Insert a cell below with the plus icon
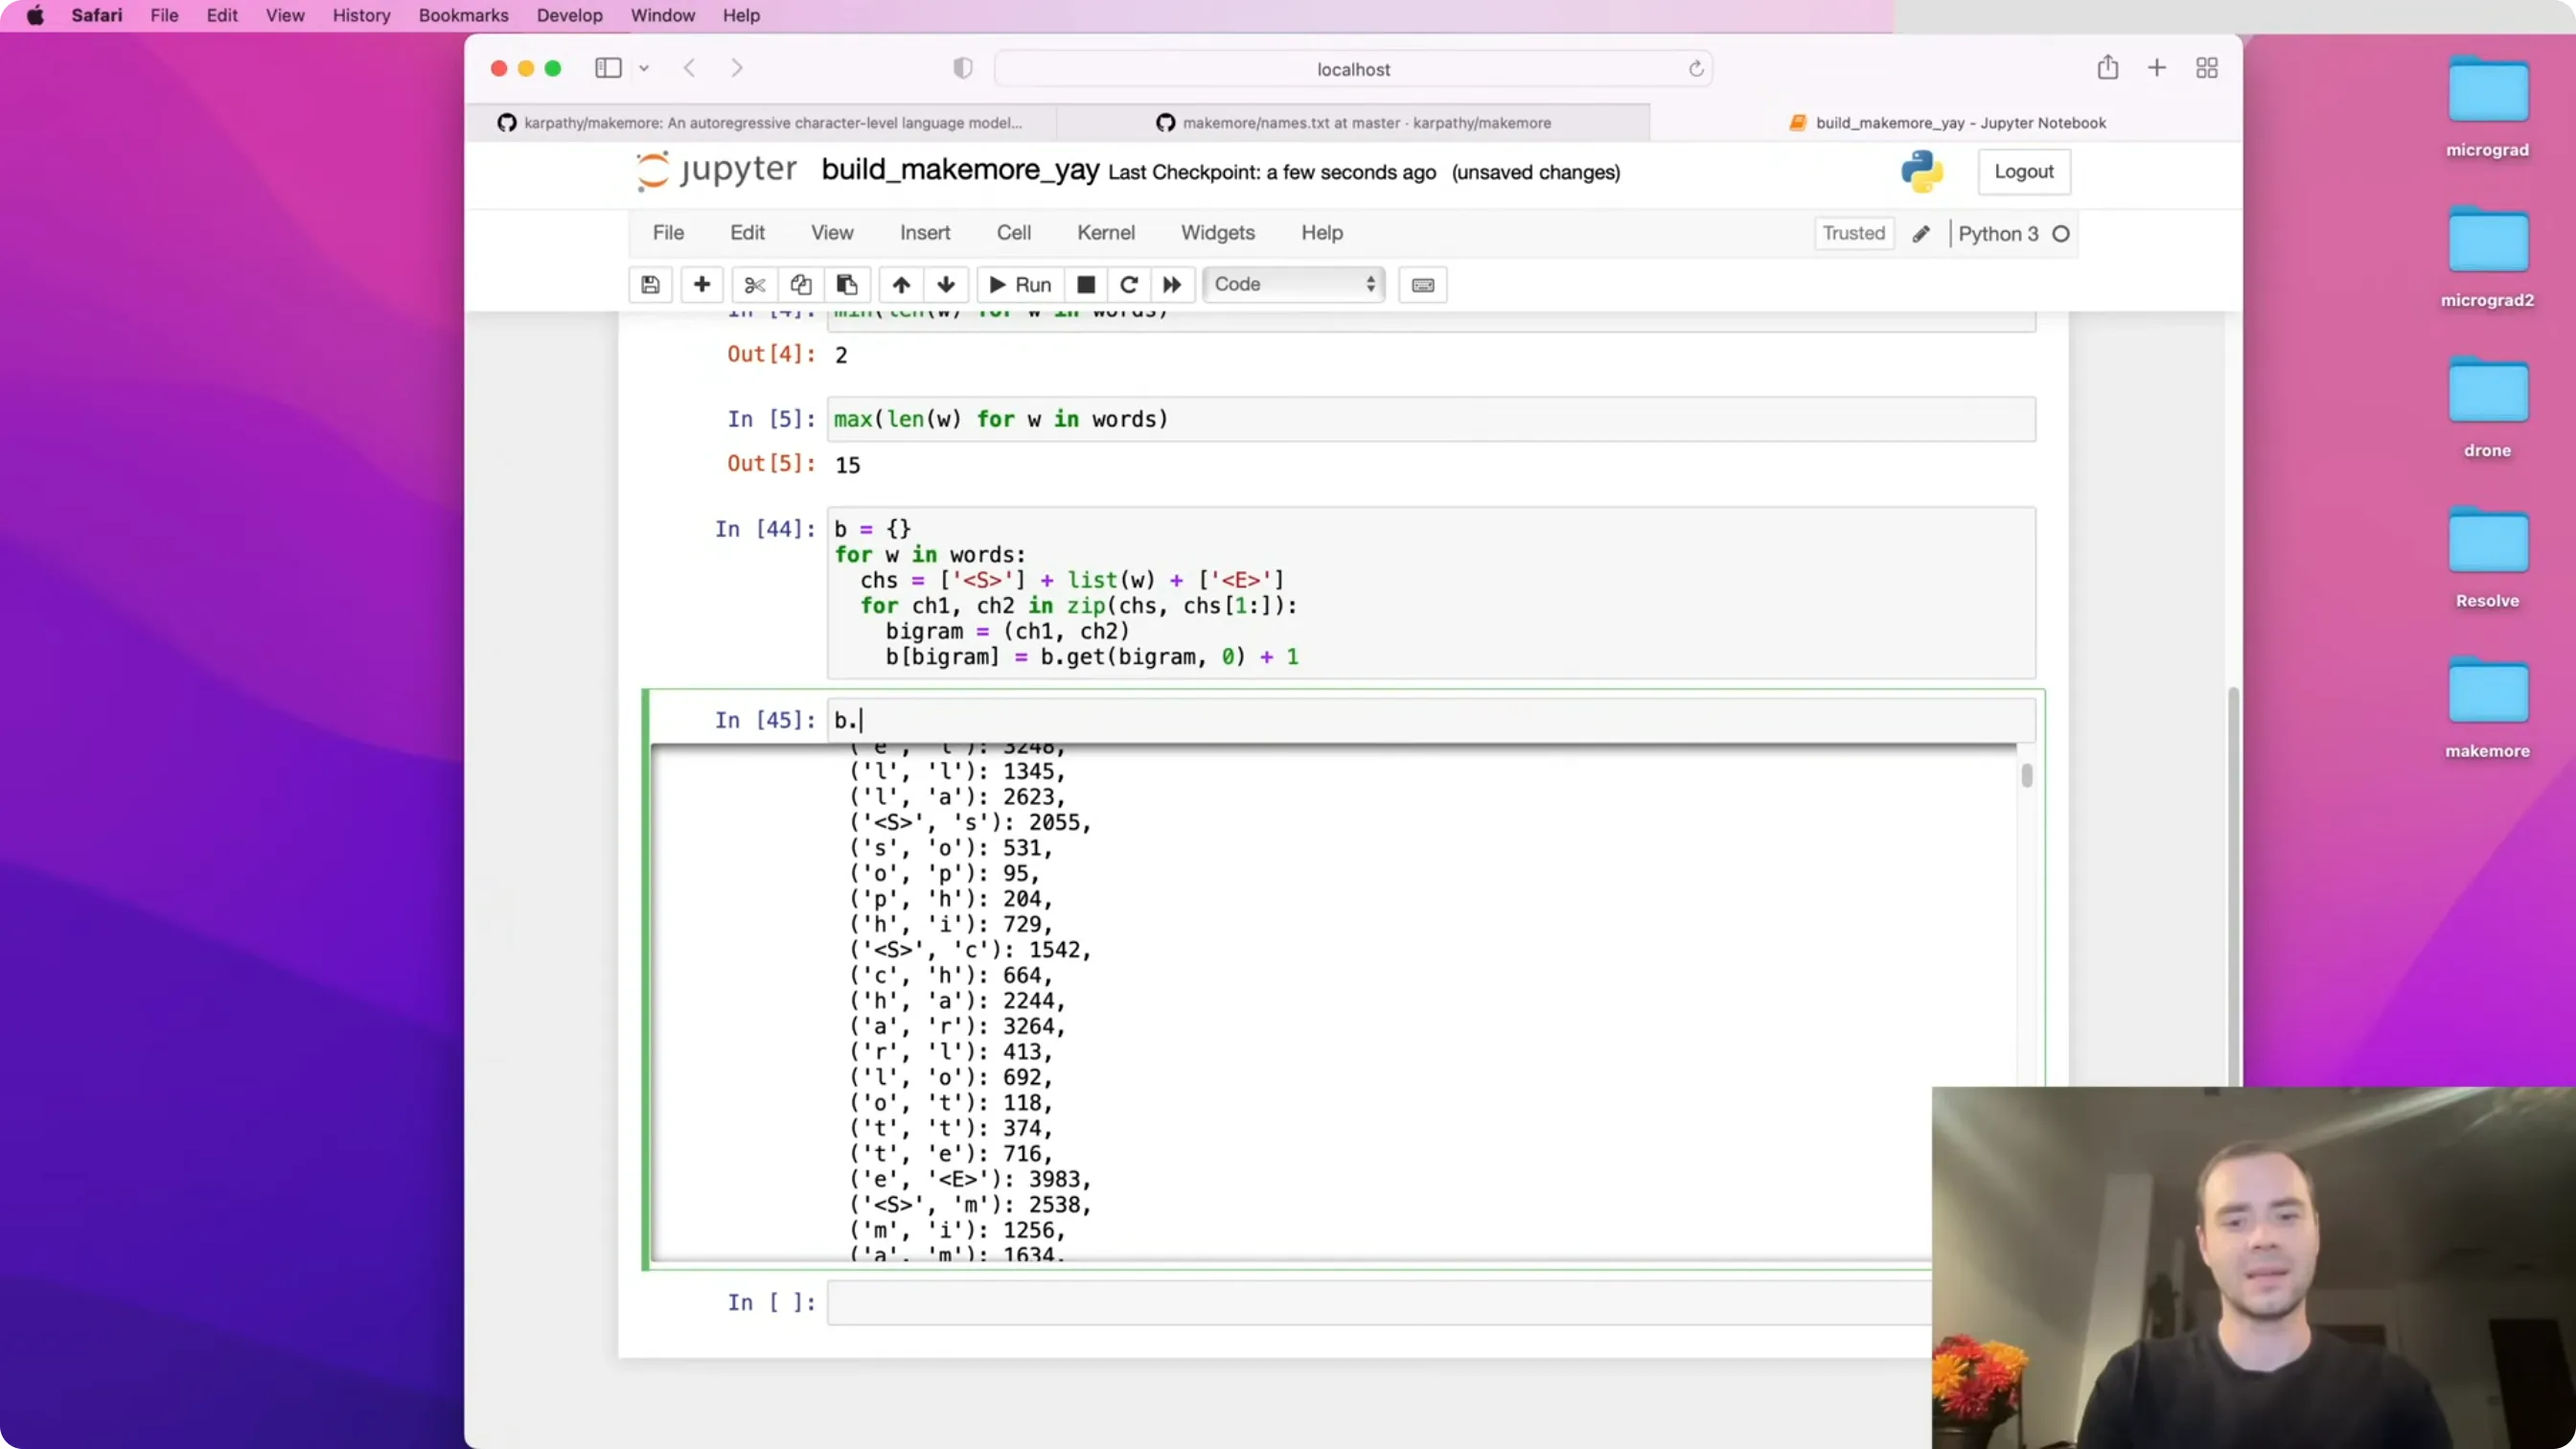 pyautogui.click(x=702, y=285)
